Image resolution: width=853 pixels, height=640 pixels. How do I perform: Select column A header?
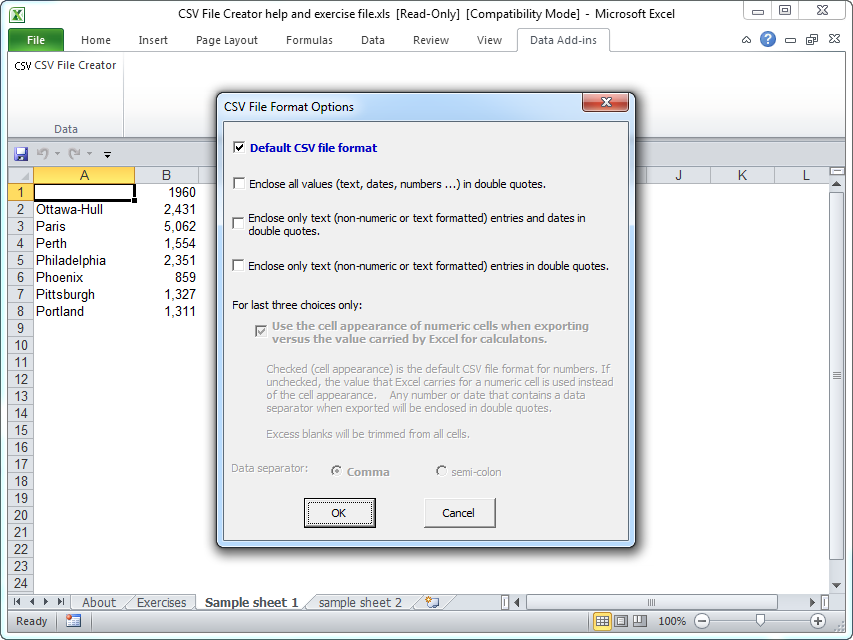pyautogui.click(x=84, y=175)
